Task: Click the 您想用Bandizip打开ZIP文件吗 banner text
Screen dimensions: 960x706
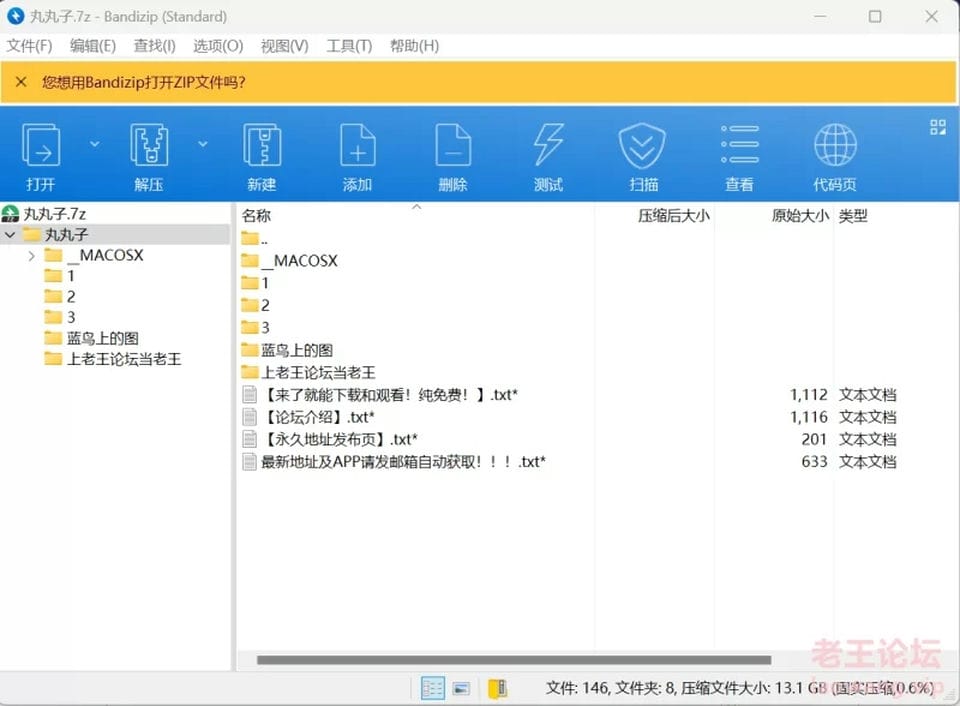Action: [144, 83]
